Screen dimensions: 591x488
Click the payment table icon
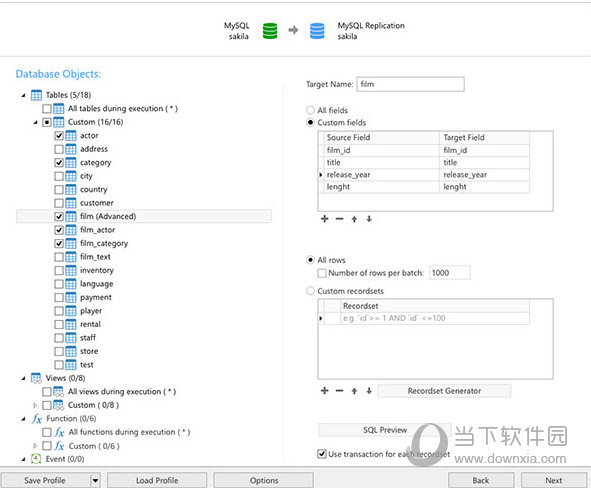tap(70, 297)
